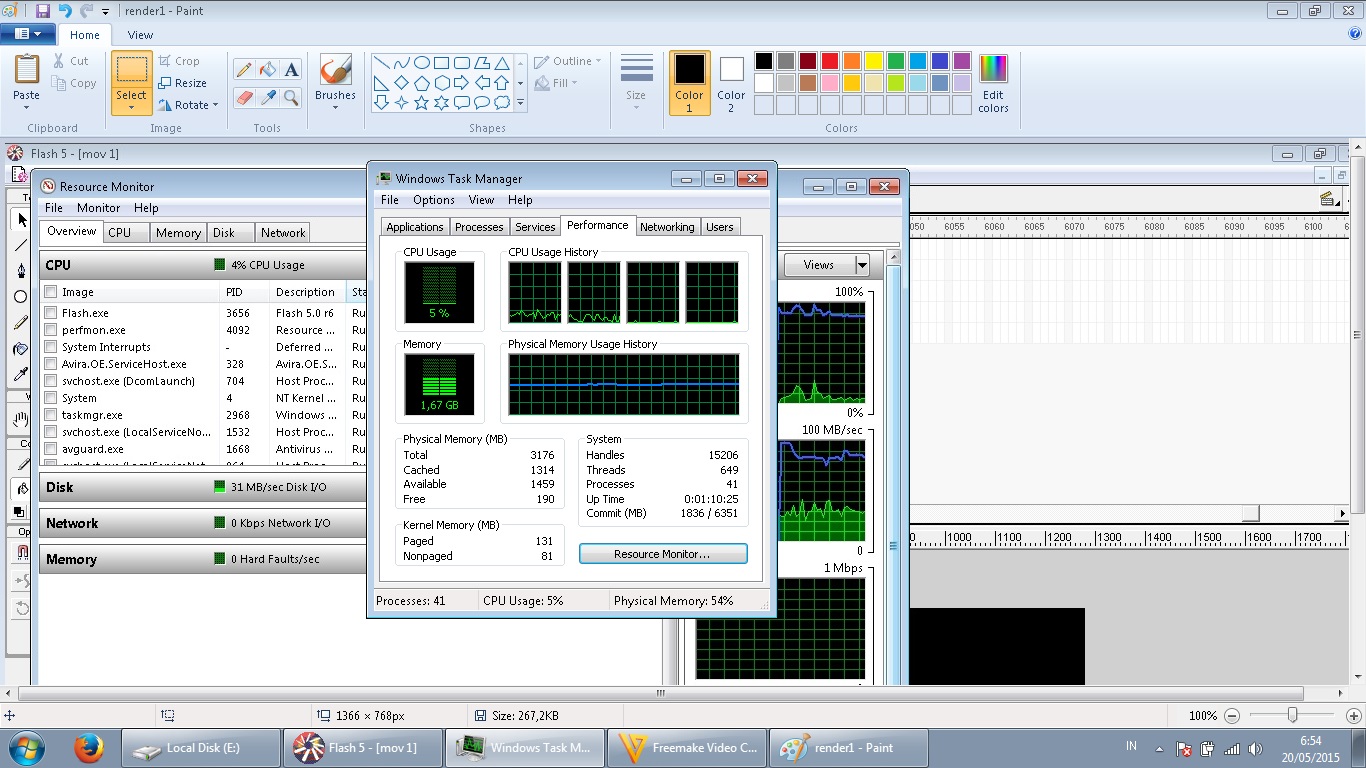The width and height of the screenshot is (1366, 768).
Task: Open the Brushes dropdown arrow
Action: point(335,108)
